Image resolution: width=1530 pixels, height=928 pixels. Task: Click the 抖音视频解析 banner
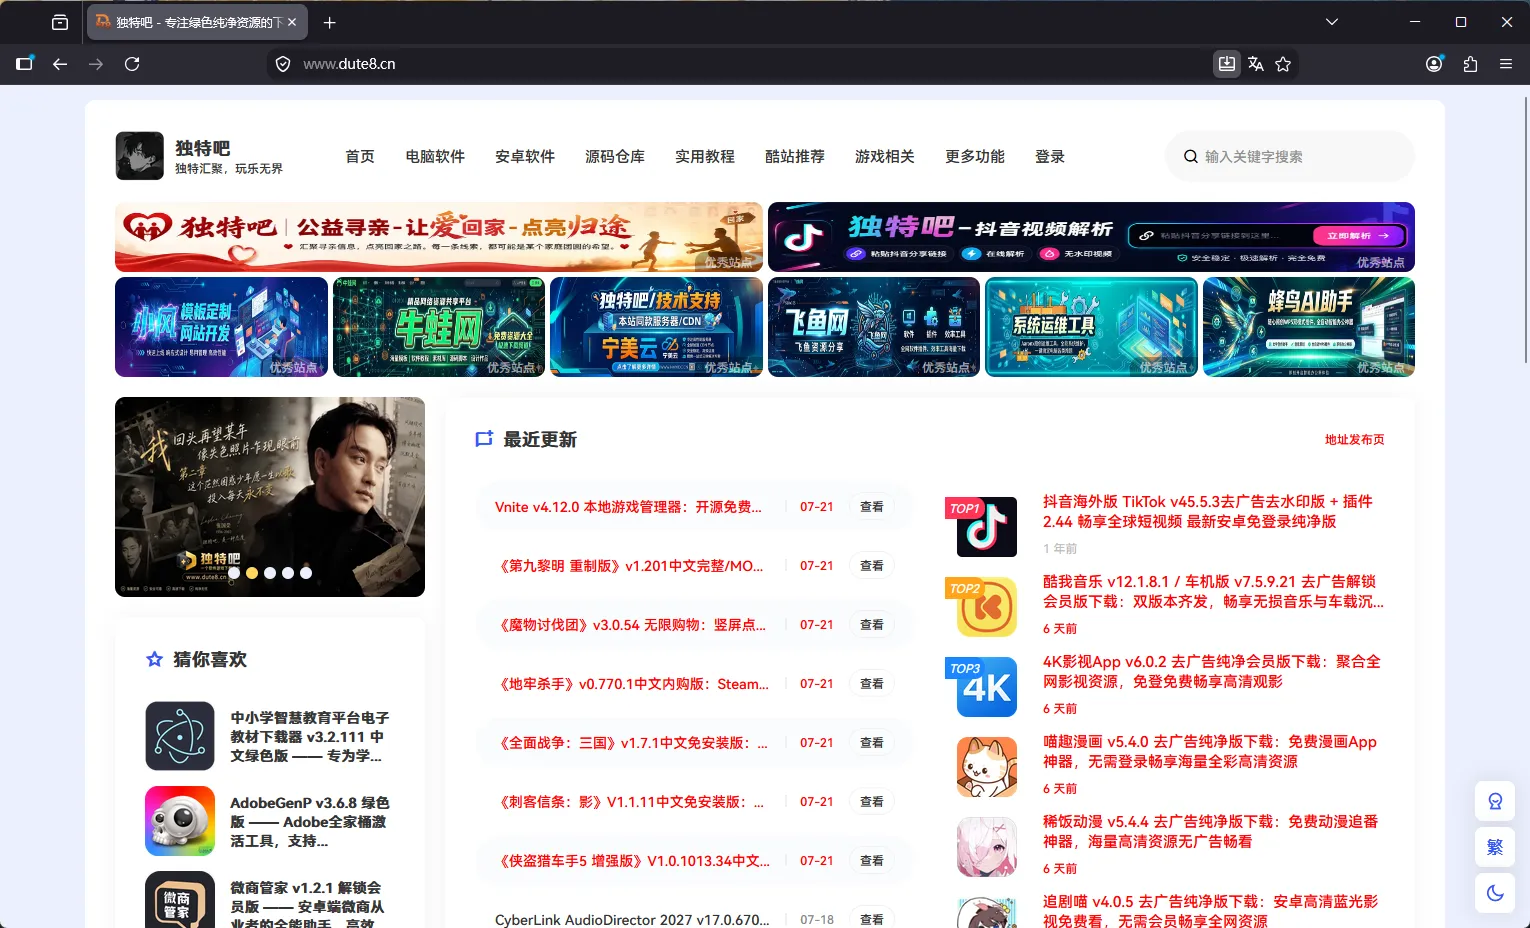(x=1091, y=237)
